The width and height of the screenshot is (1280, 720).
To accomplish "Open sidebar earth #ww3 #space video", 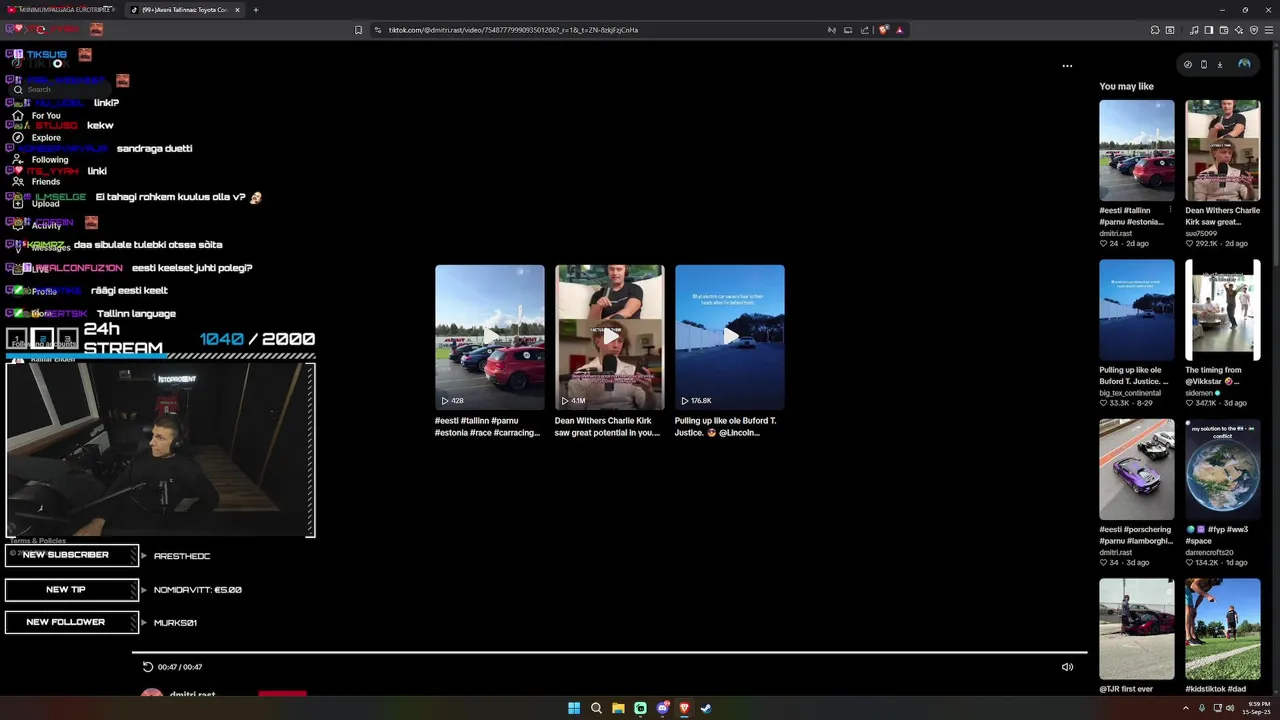I will tap(1223, 469).
